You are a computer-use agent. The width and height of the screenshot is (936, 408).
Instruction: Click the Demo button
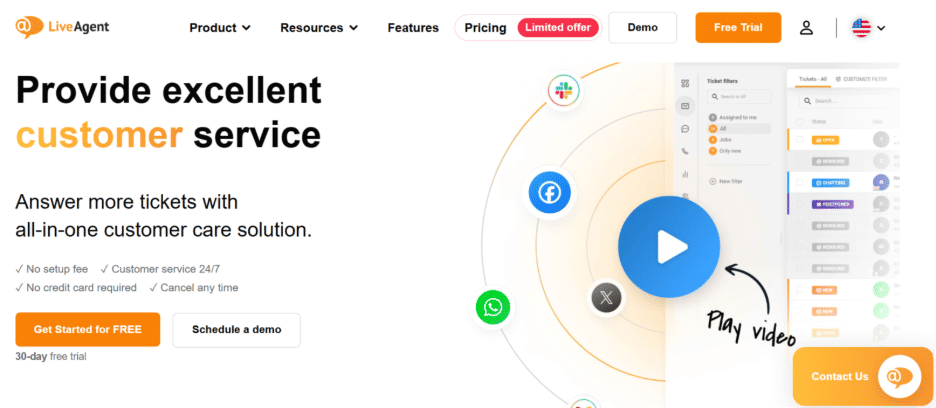(x=642, y=27)
